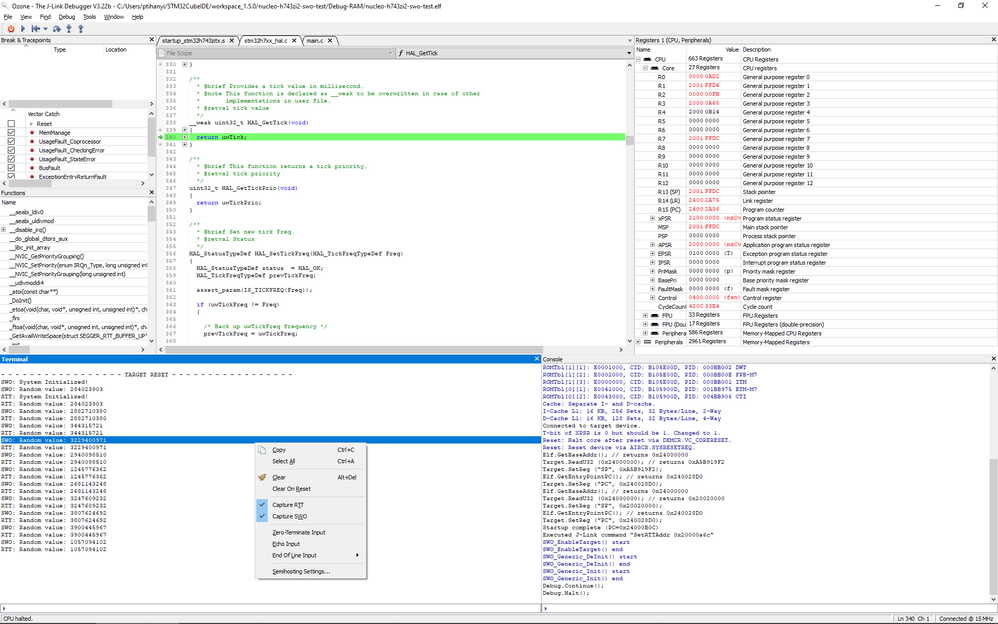Open End Of Line Input submenu
This screenshot has width=998, height=624.
click(x=311, y=555)
